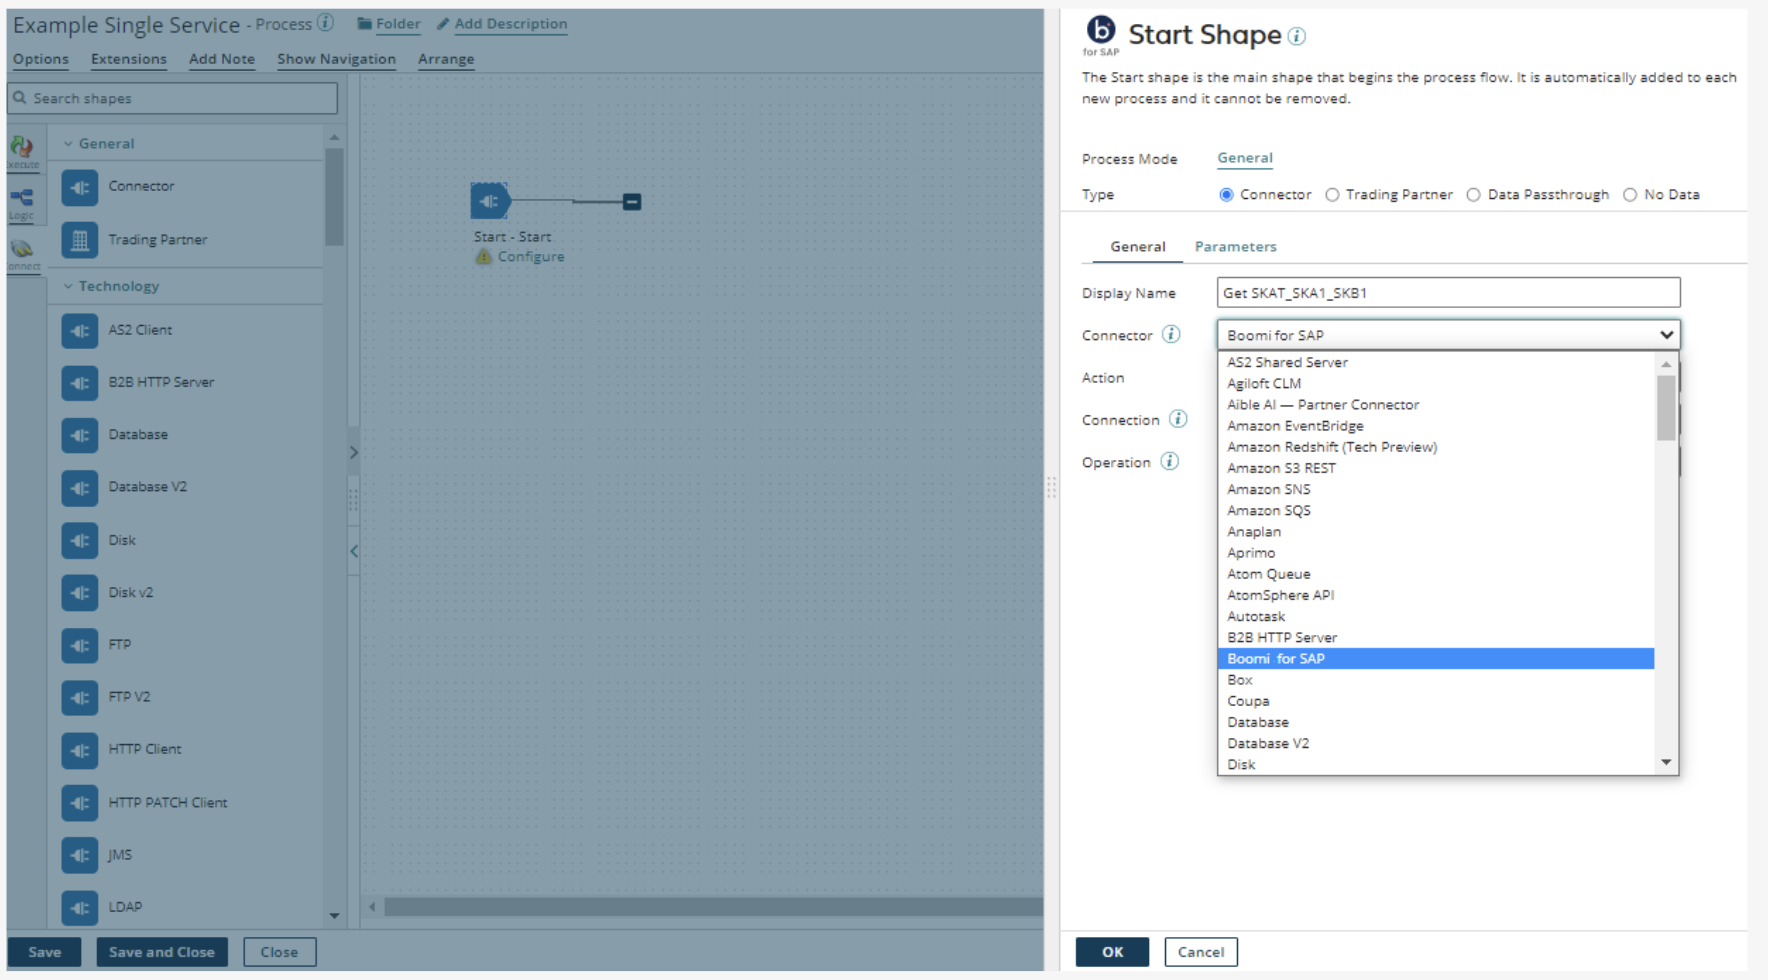This screenshot has height=980, width=1768.
Task: Open the Execute shapes palette icon
Action: [x=22, y=149]
